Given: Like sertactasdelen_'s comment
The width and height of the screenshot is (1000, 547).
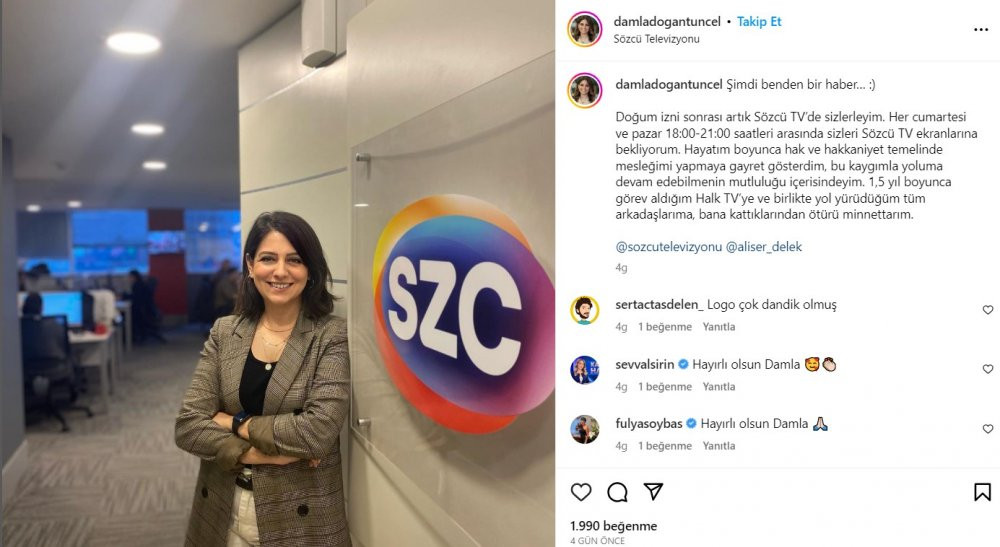Looking at the screenshot, I should 988,310.
